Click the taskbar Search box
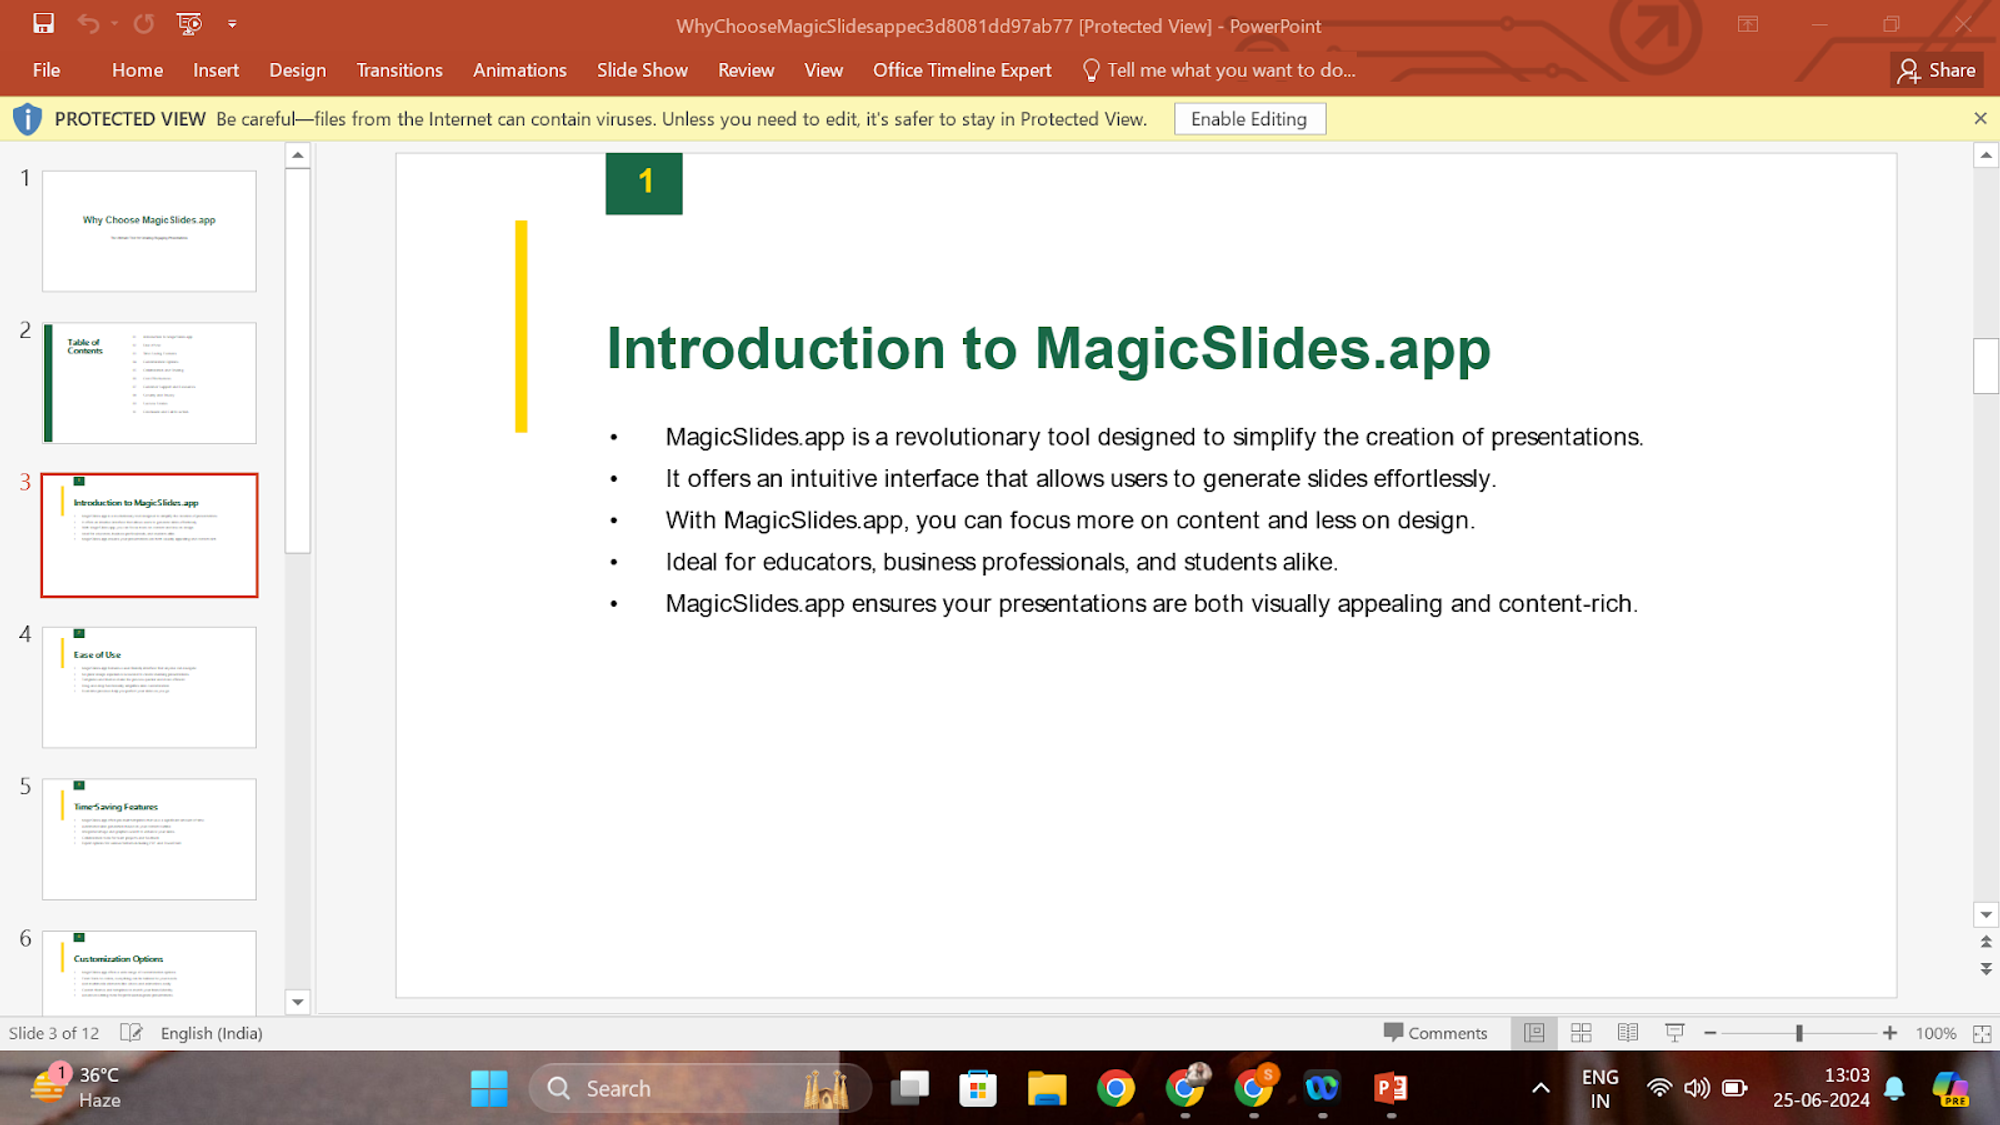 [700, 1088]
